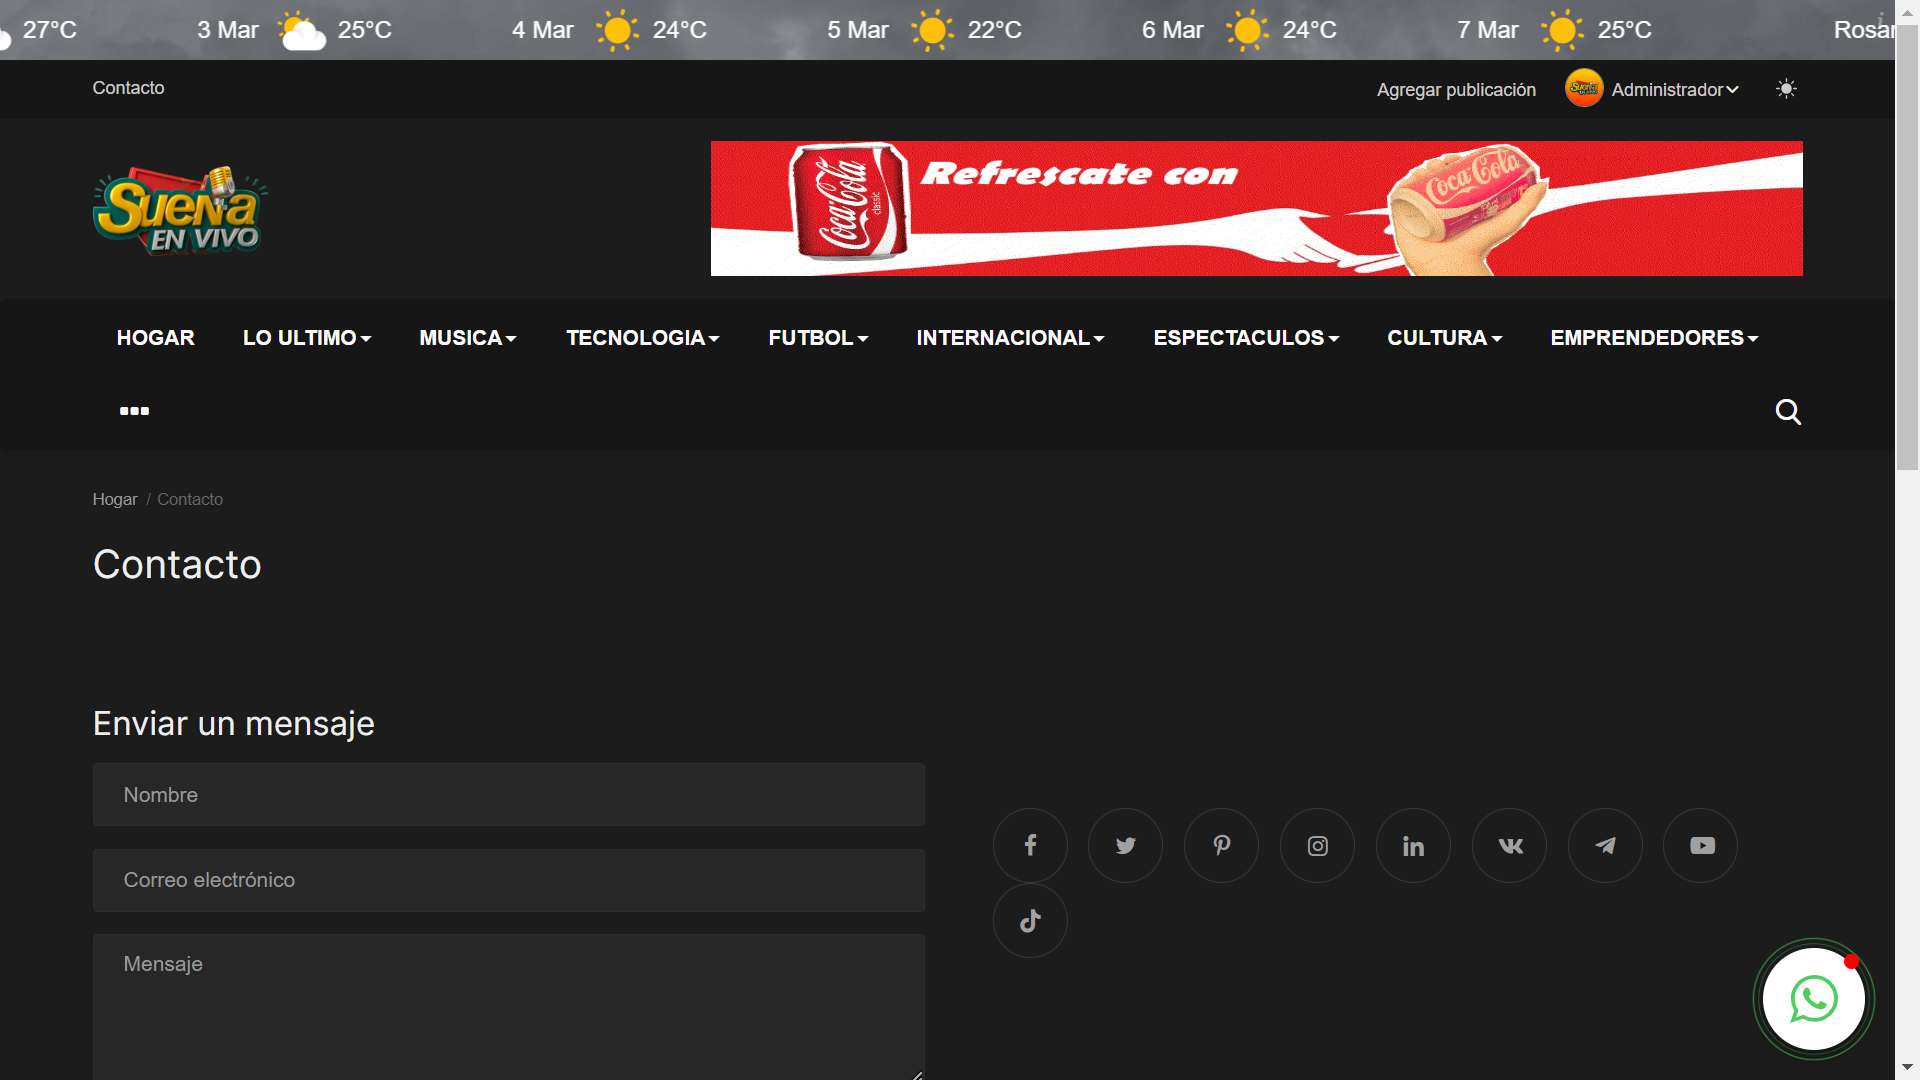The image size is (1920, 1080).
Task: Click the 6 Mar 24°C forecast
Action: coord(1239,30)
